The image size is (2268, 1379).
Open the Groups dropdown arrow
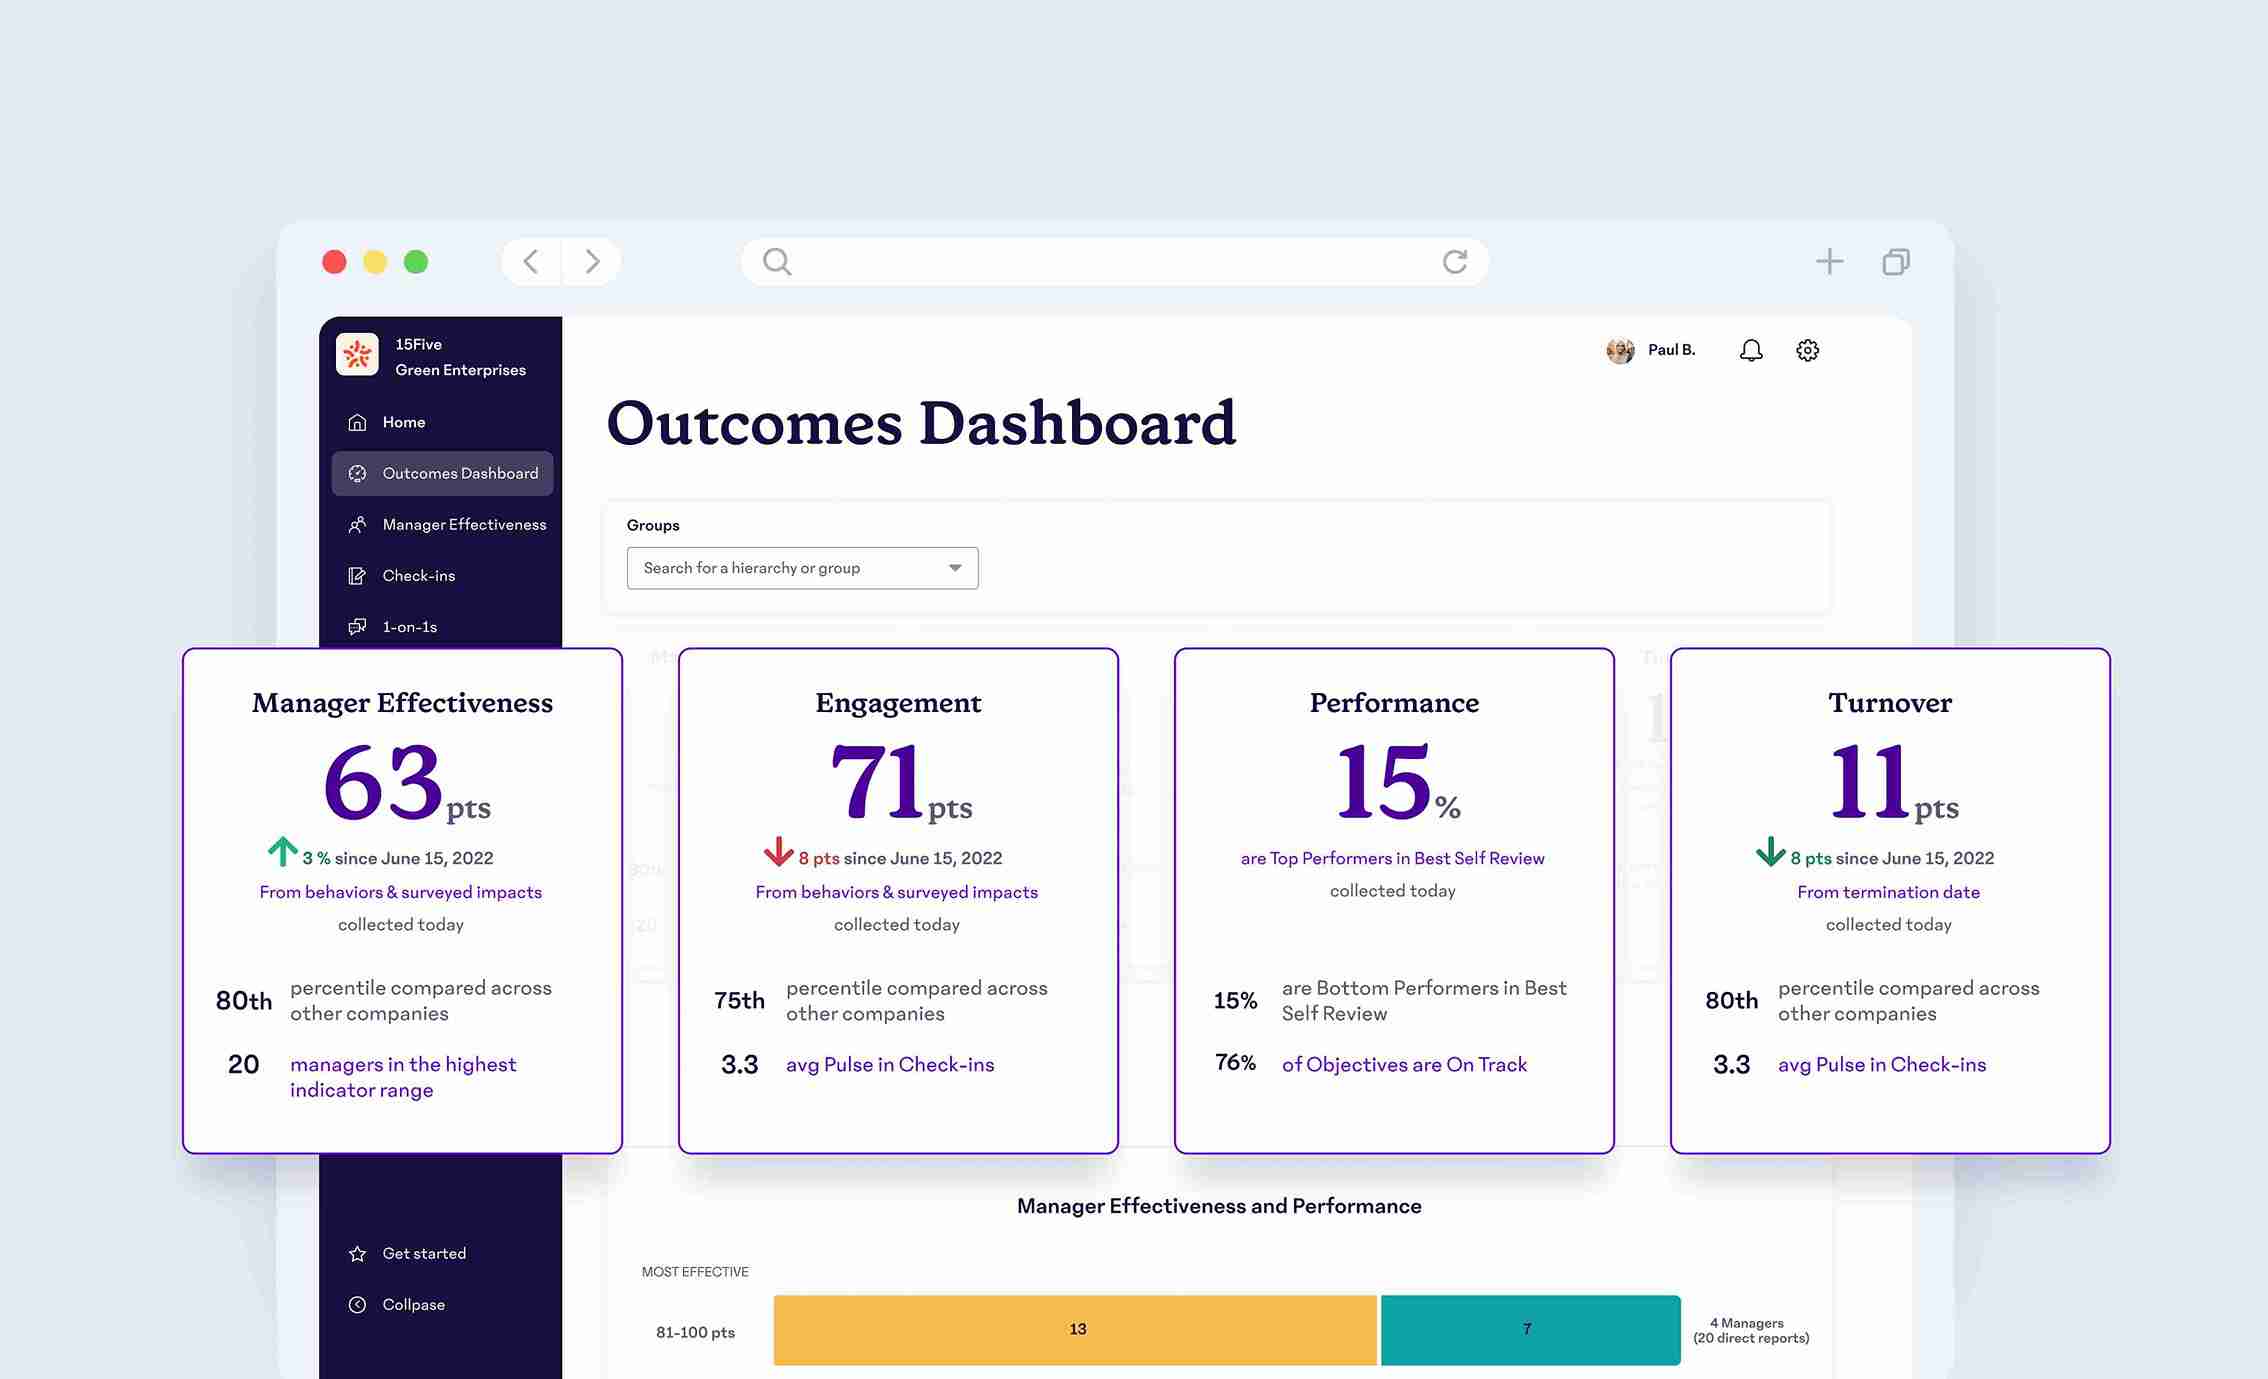(x=955, y=568)
